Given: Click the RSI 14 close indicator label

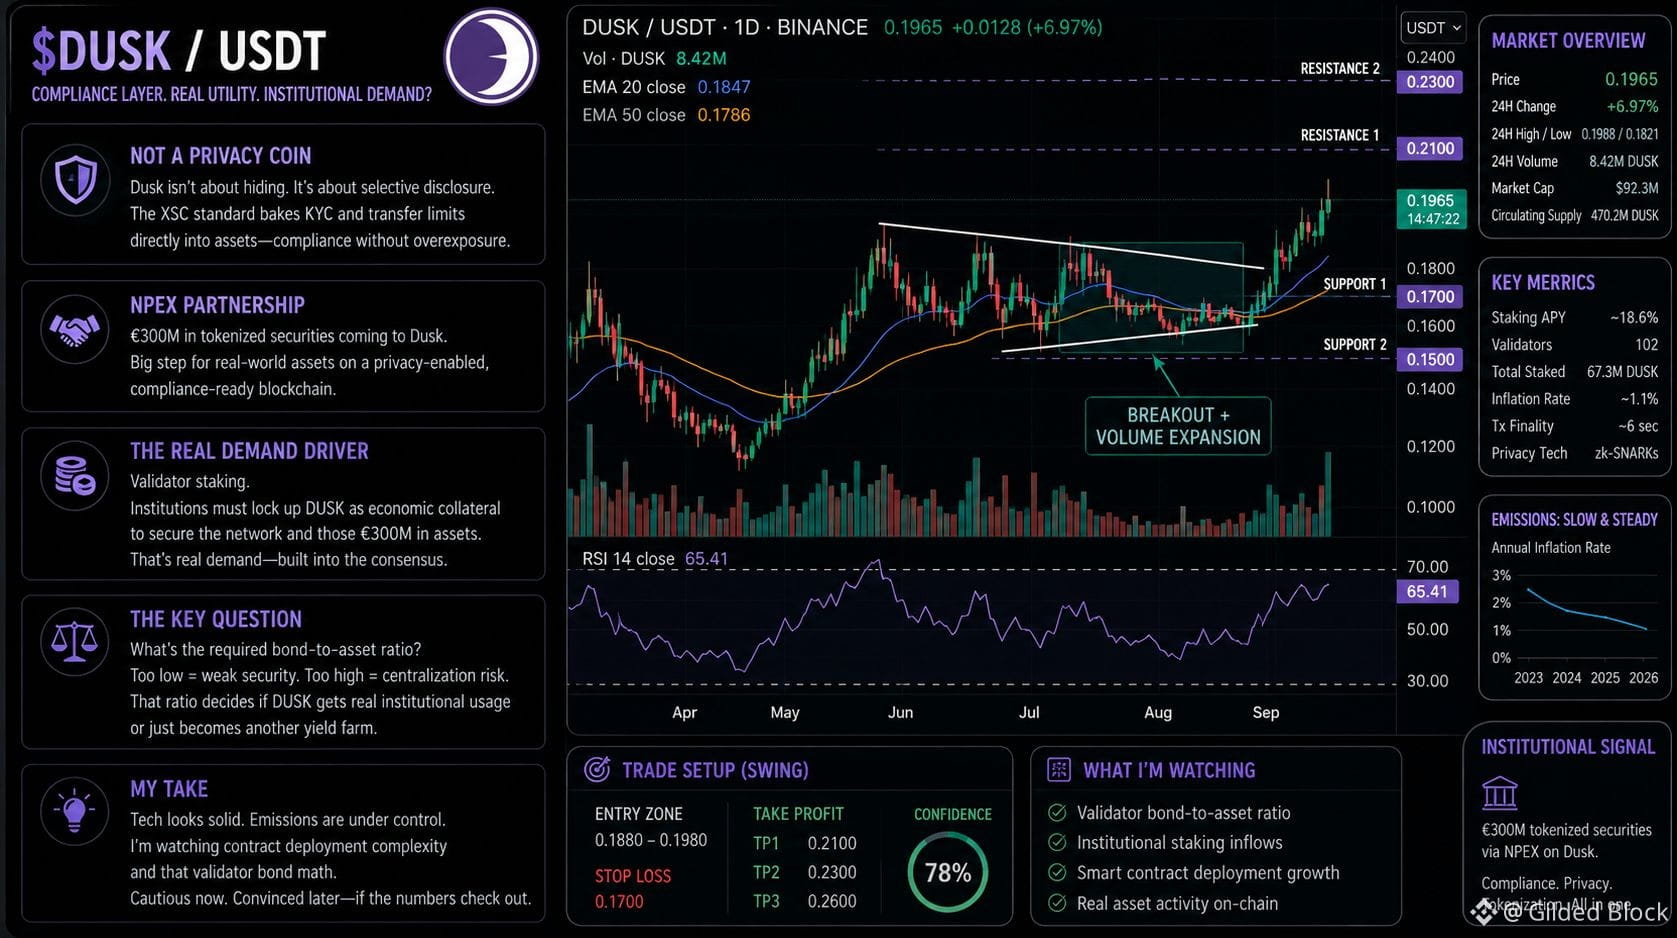Looking at the screenshot, I should point(655,559).
